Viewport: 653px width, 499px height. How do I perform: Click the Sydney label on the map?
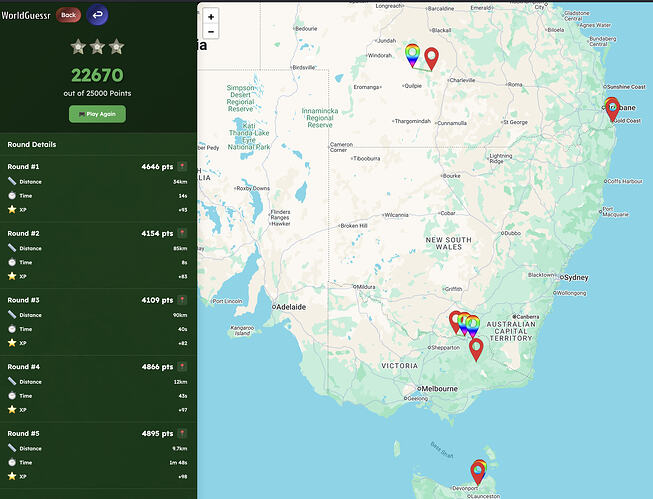576,277
